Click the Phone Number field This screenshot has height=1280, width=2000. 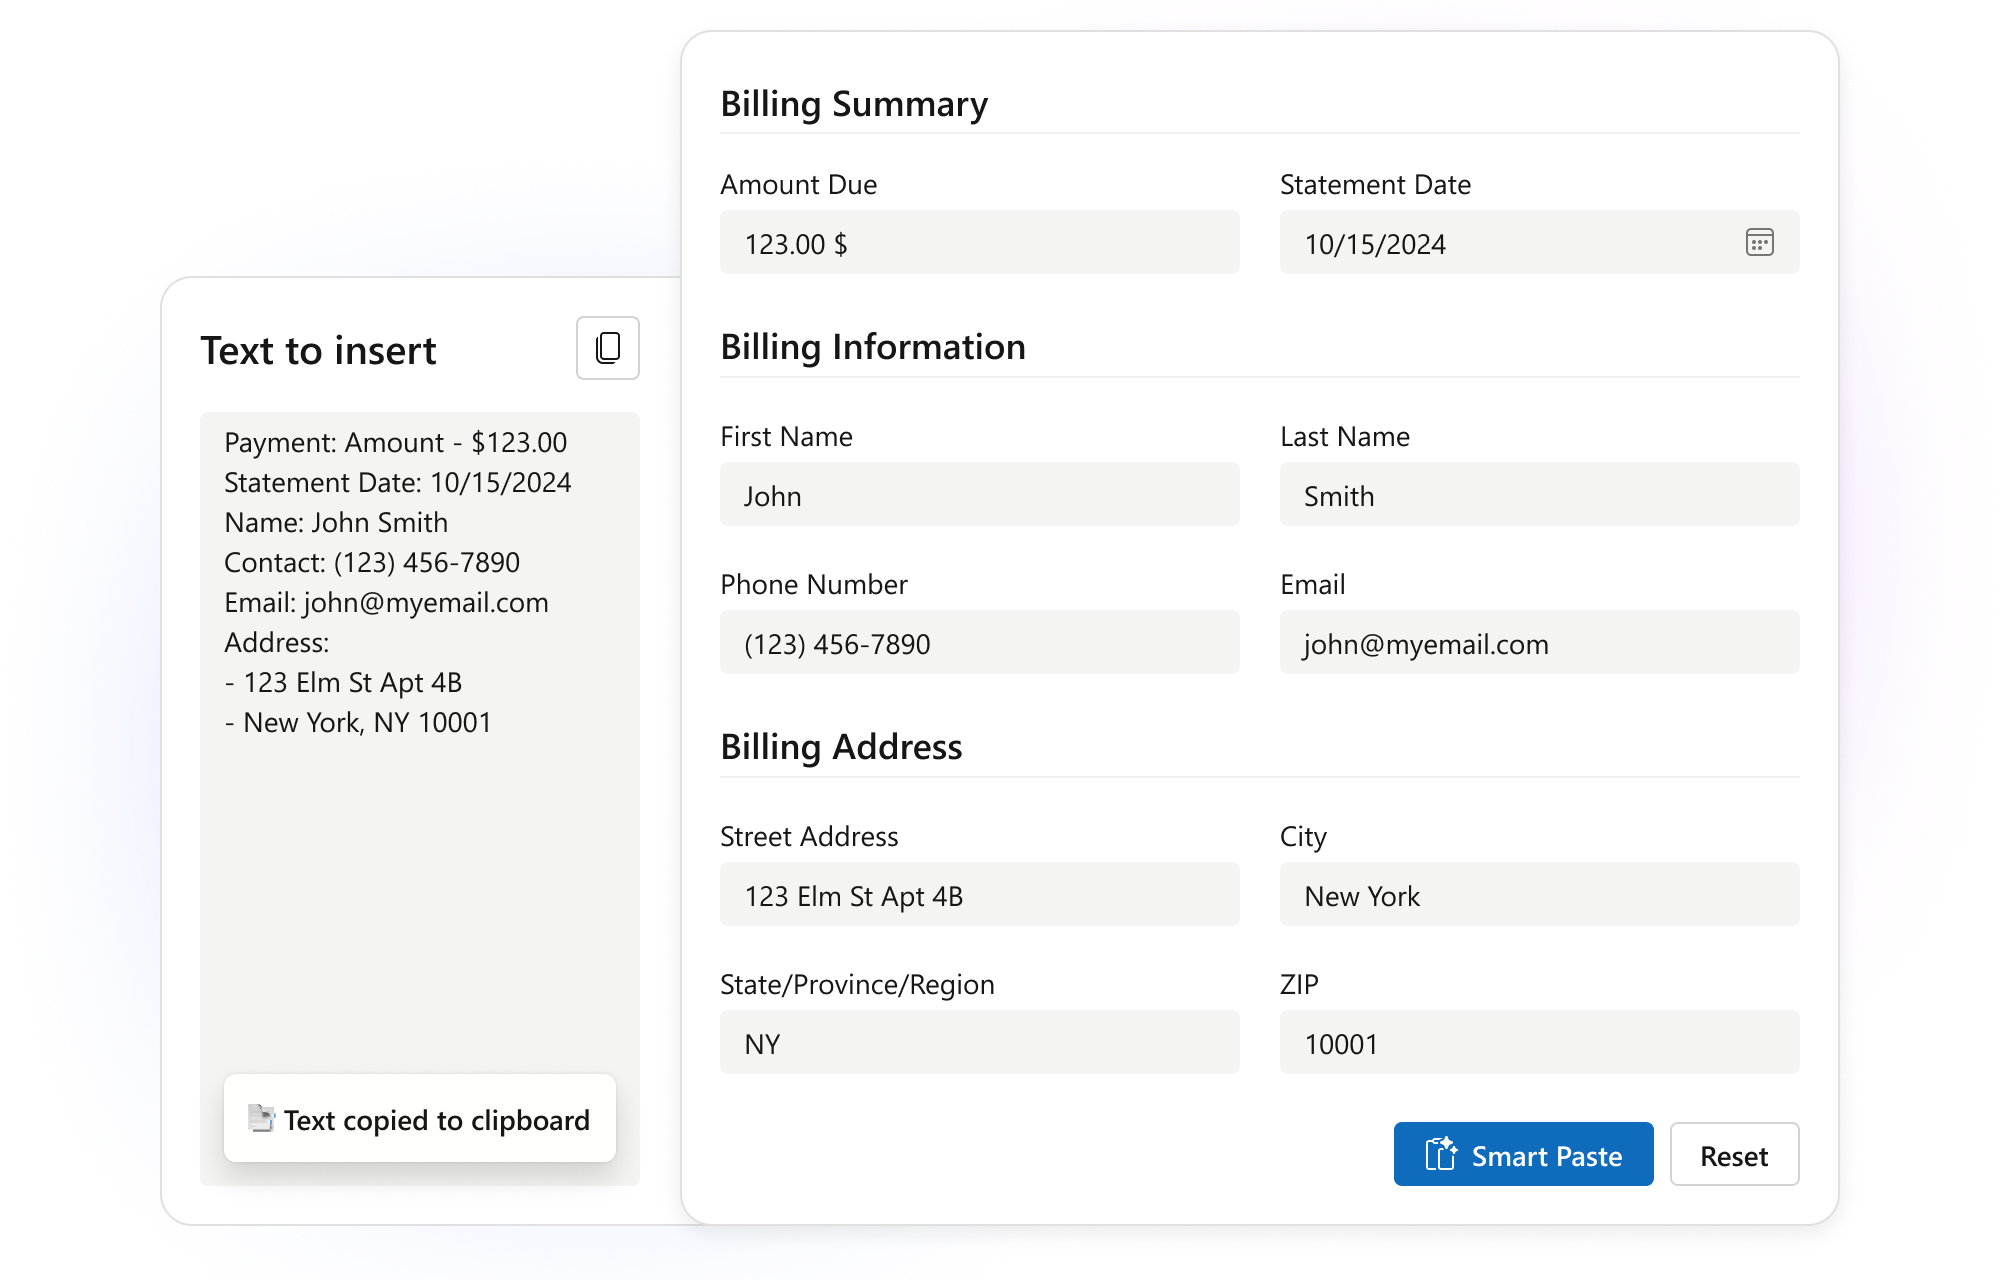click(979, 642)
